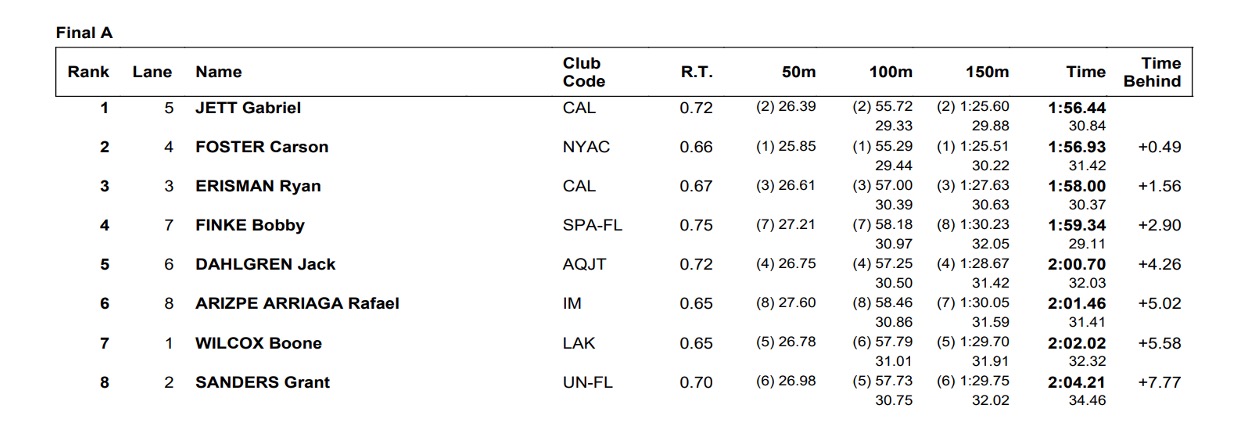Select the name SANDERS Grant
The width and height of the screenshot is (1254, 434).
(x=262, y=382)
